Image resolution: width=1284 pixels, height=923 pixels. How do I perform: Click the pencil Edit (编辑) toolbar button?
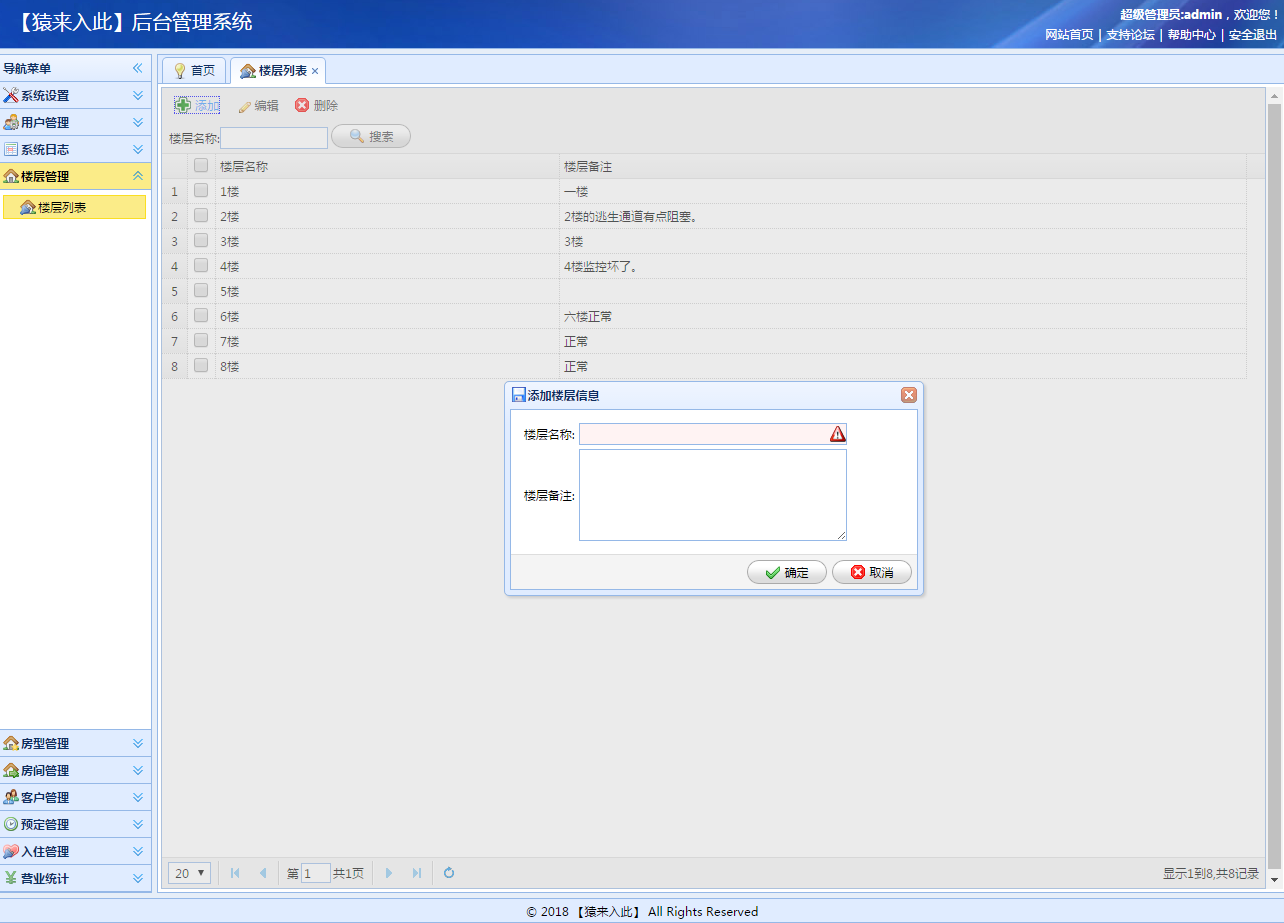[258, 105]
